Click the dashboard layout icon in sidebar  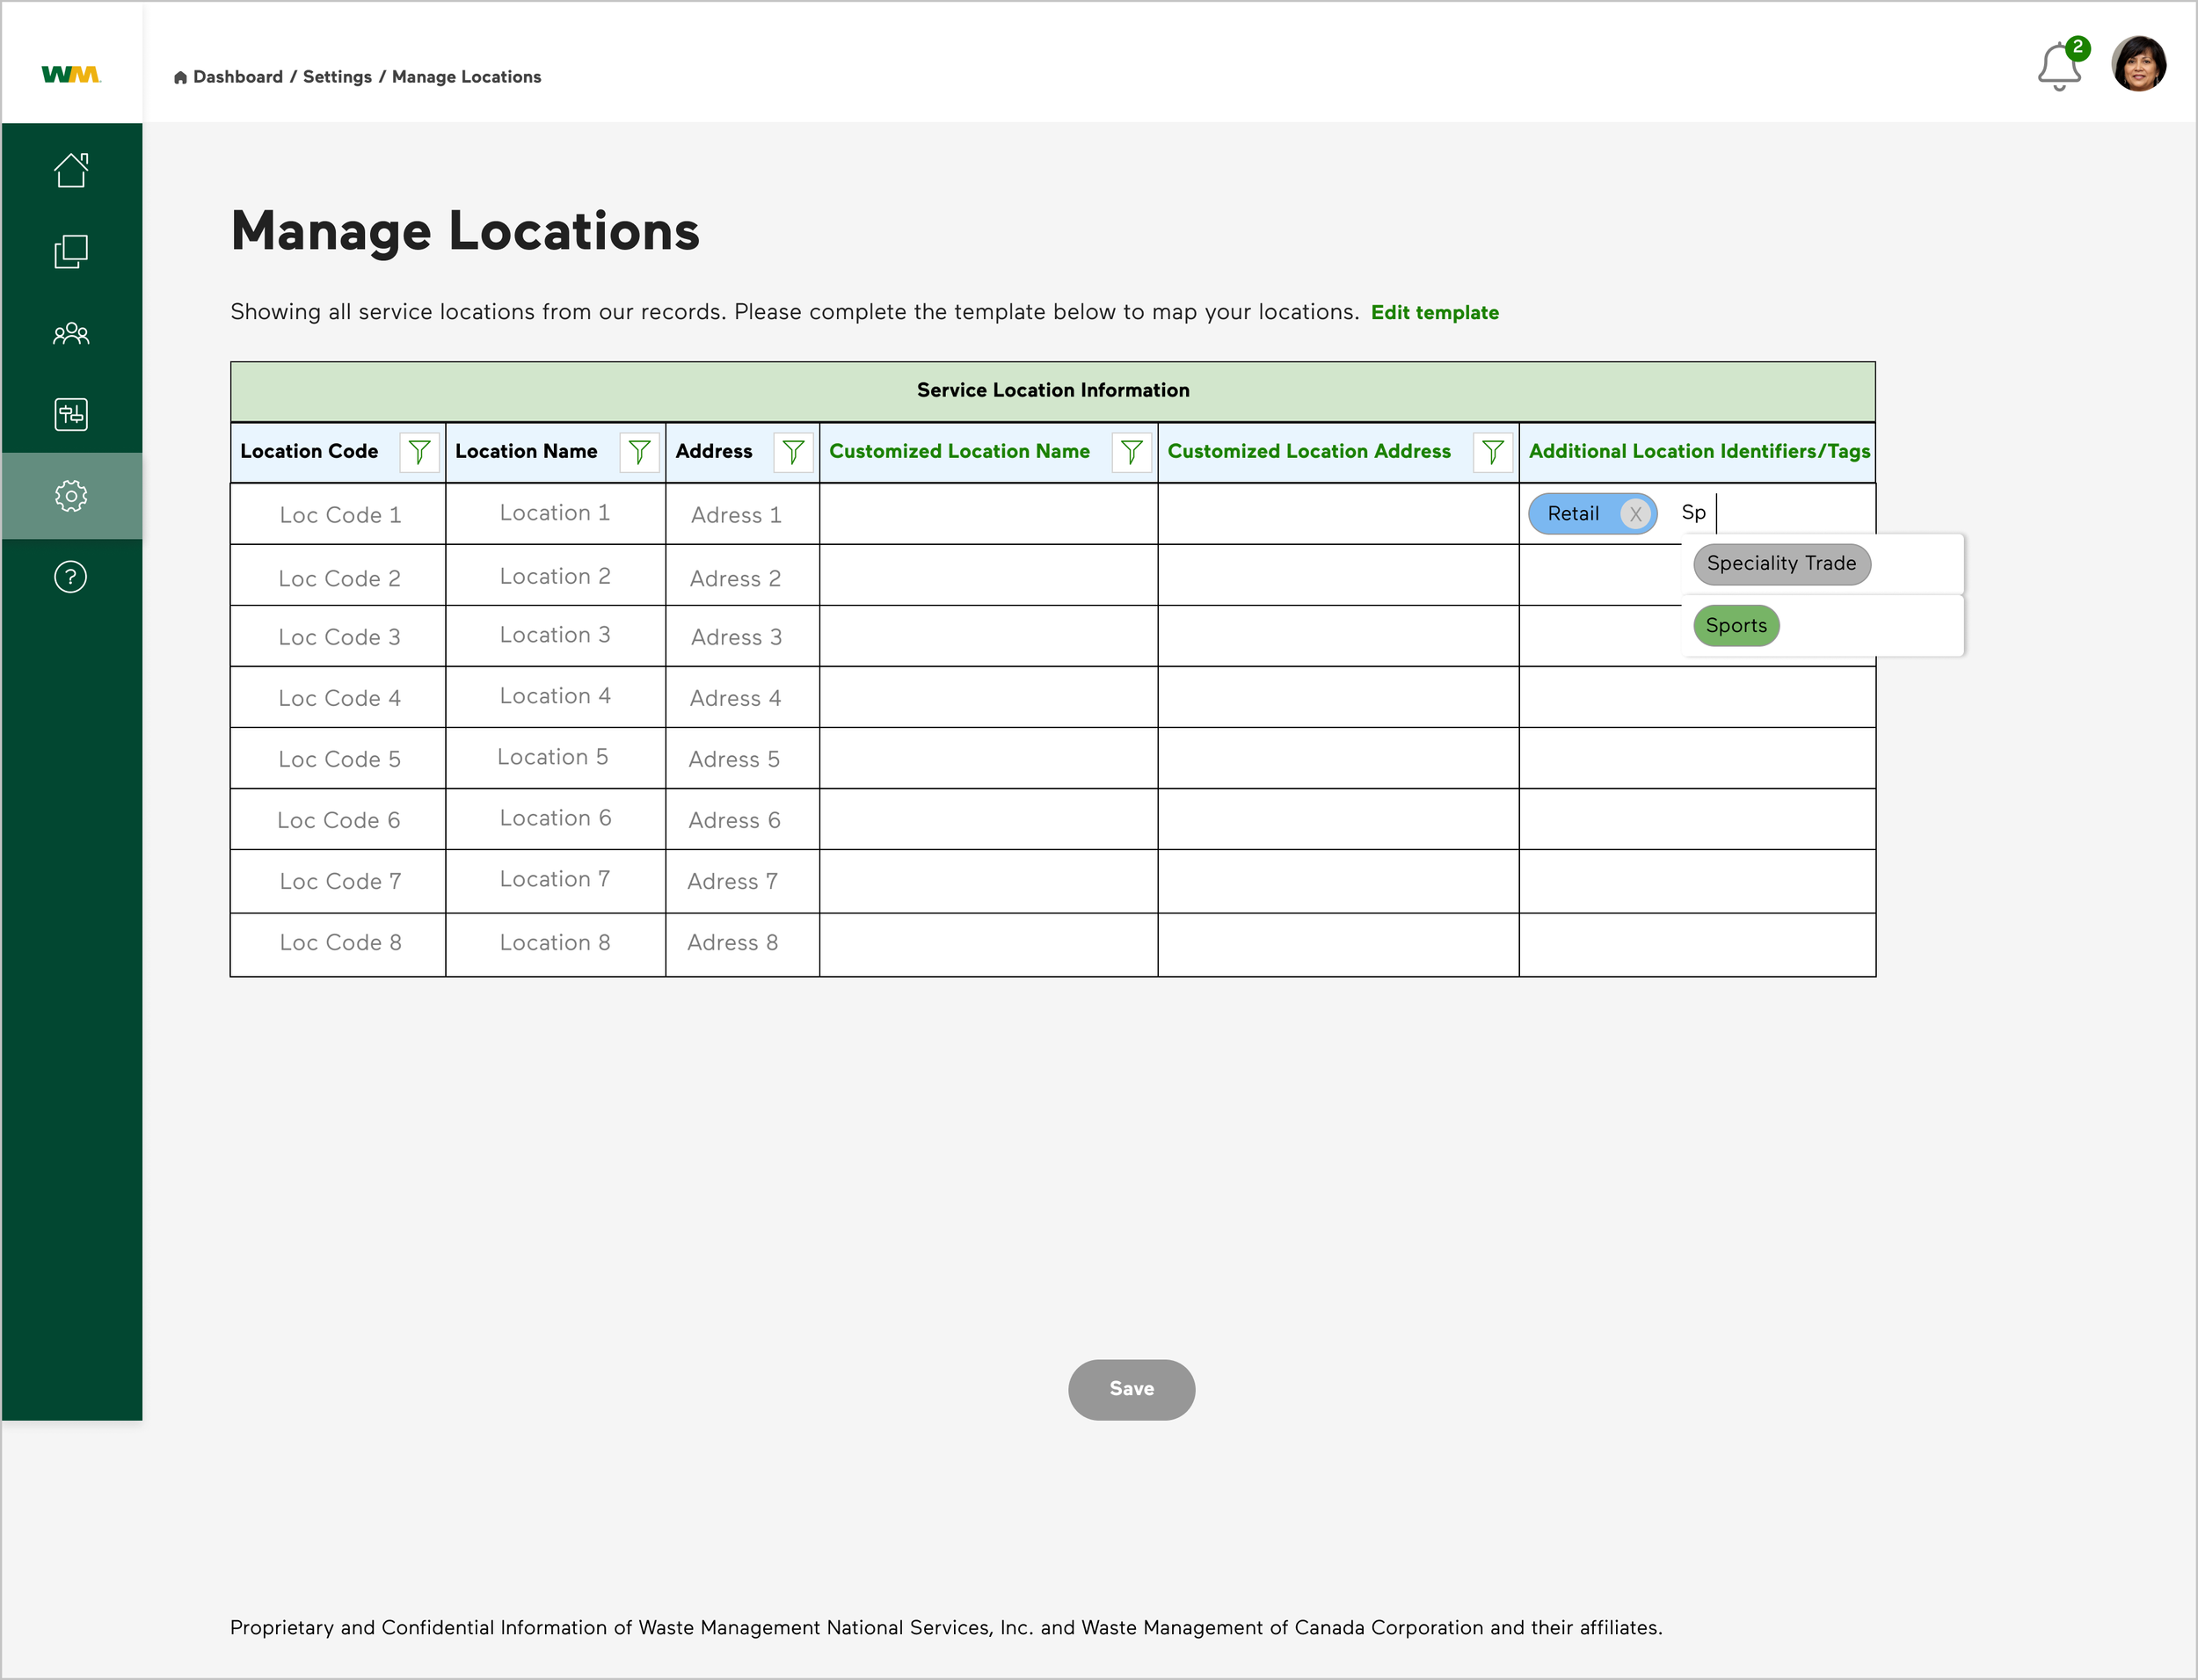pos(71,414)
